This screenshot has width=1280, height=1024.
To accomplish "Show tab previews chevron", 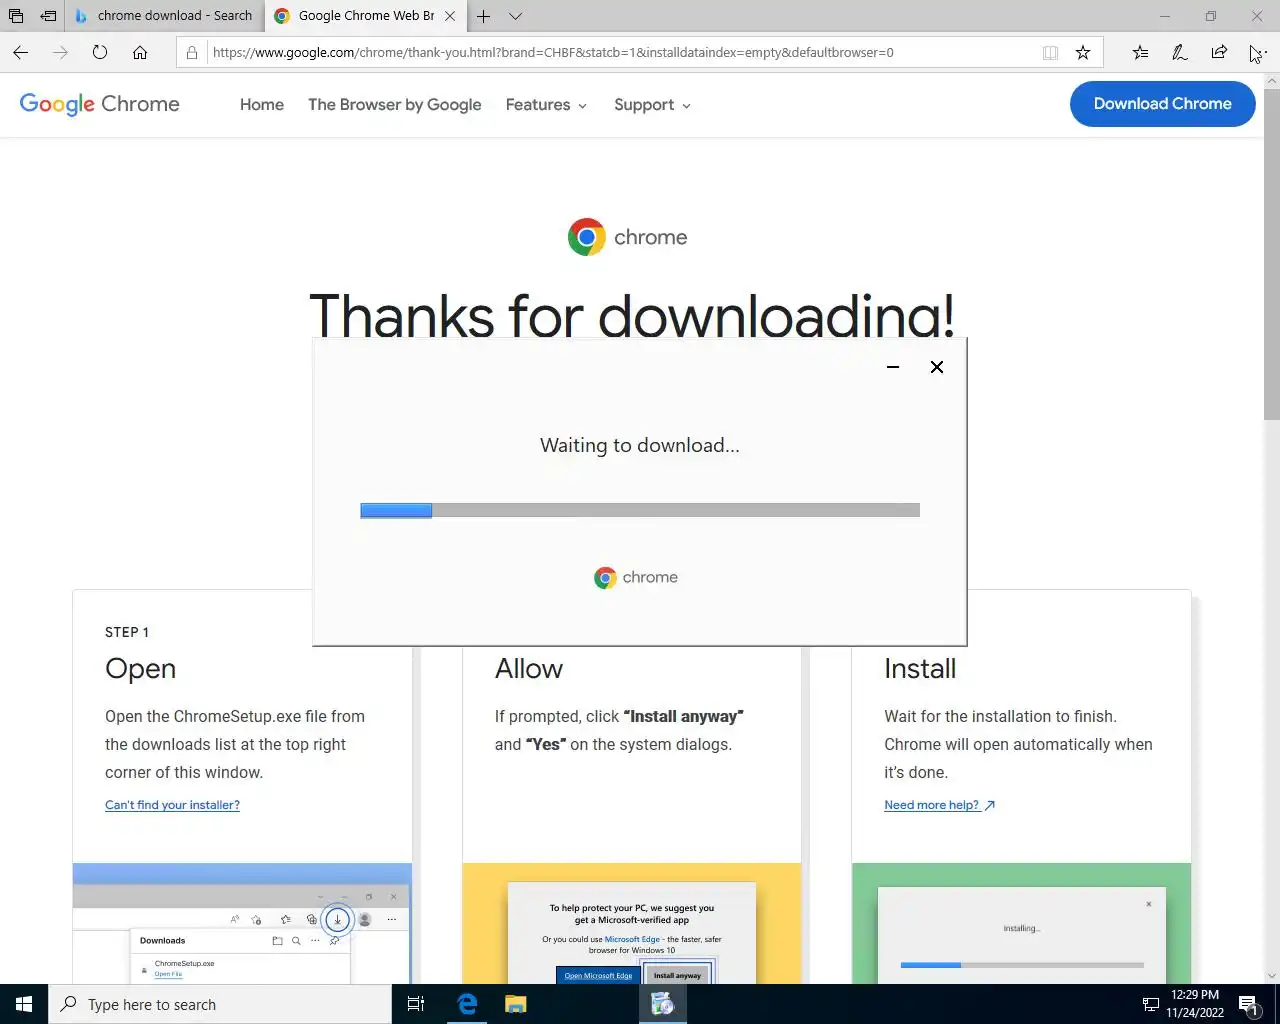I will coord(515,16).
